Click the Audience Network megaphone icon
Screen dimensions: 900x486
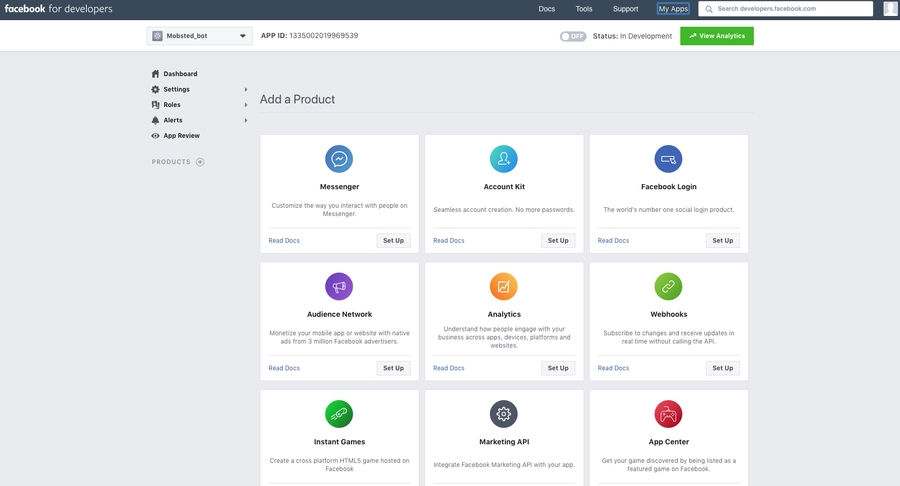339,286
